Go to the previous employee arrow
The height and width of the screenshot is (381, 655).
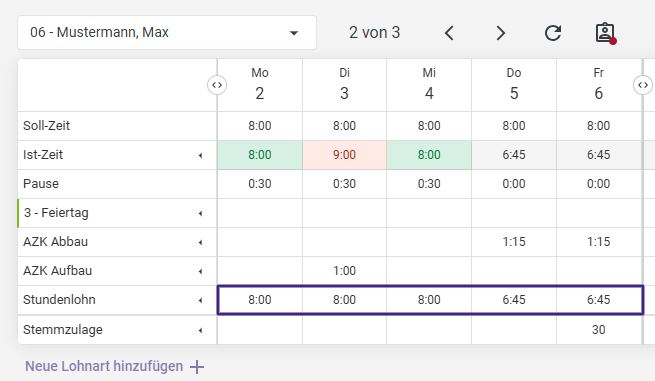449,33
